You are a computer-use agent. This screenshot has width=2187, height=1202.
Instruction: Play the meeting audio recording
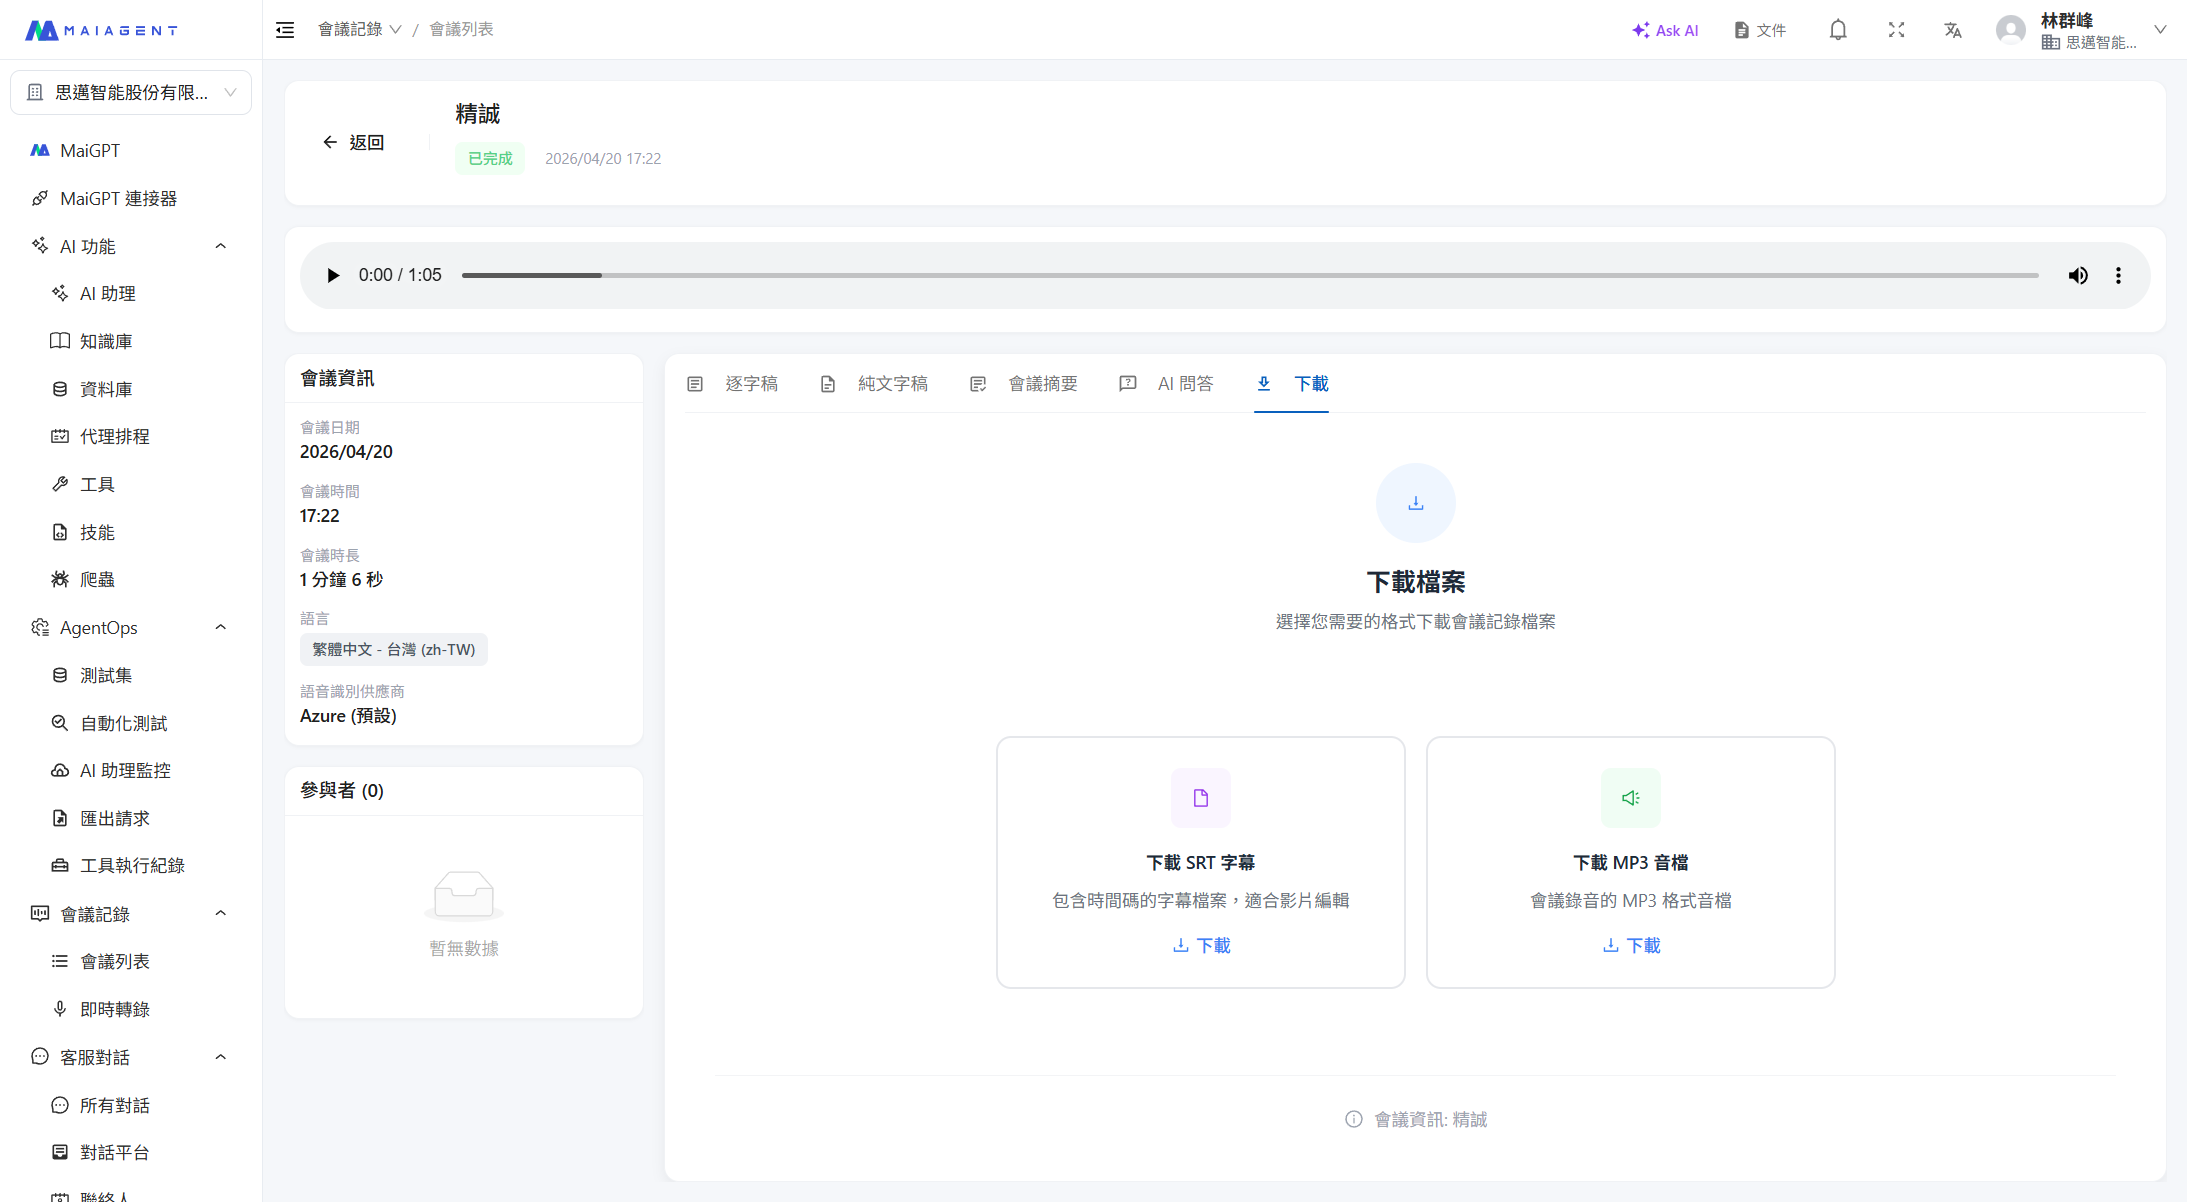pyautogui.click(x=333, y=275)
